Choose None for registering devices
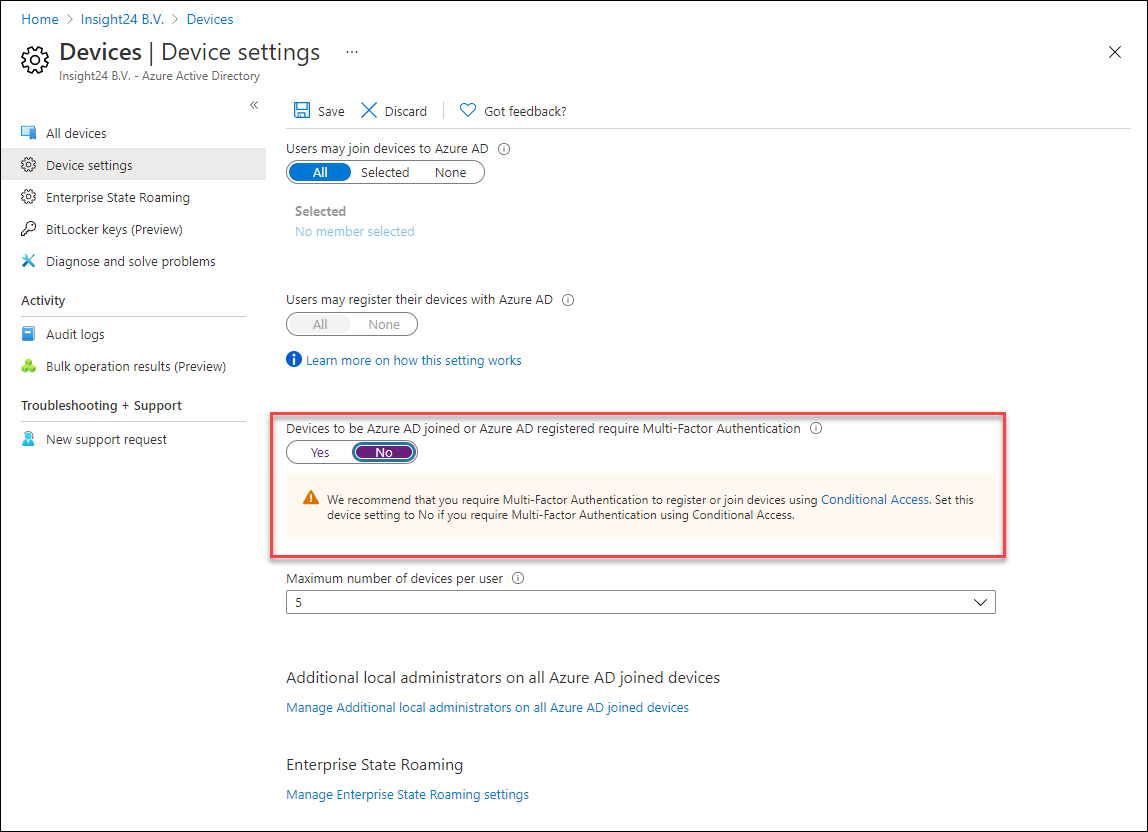 coord(384,324)
